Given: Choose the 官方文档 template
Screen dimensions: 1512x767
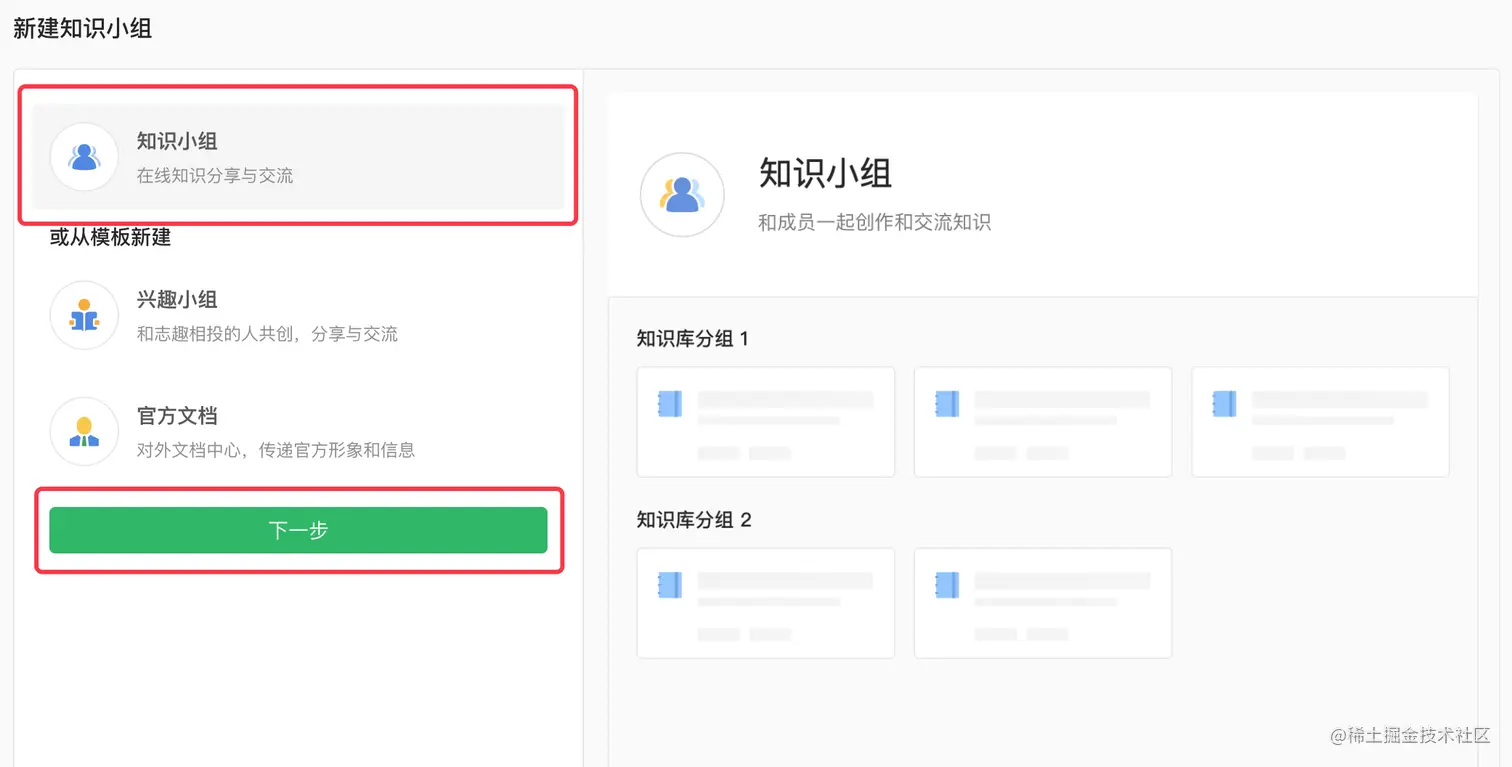Looking at the screenshot, I should pyautogui.click(x=298, y=431).
